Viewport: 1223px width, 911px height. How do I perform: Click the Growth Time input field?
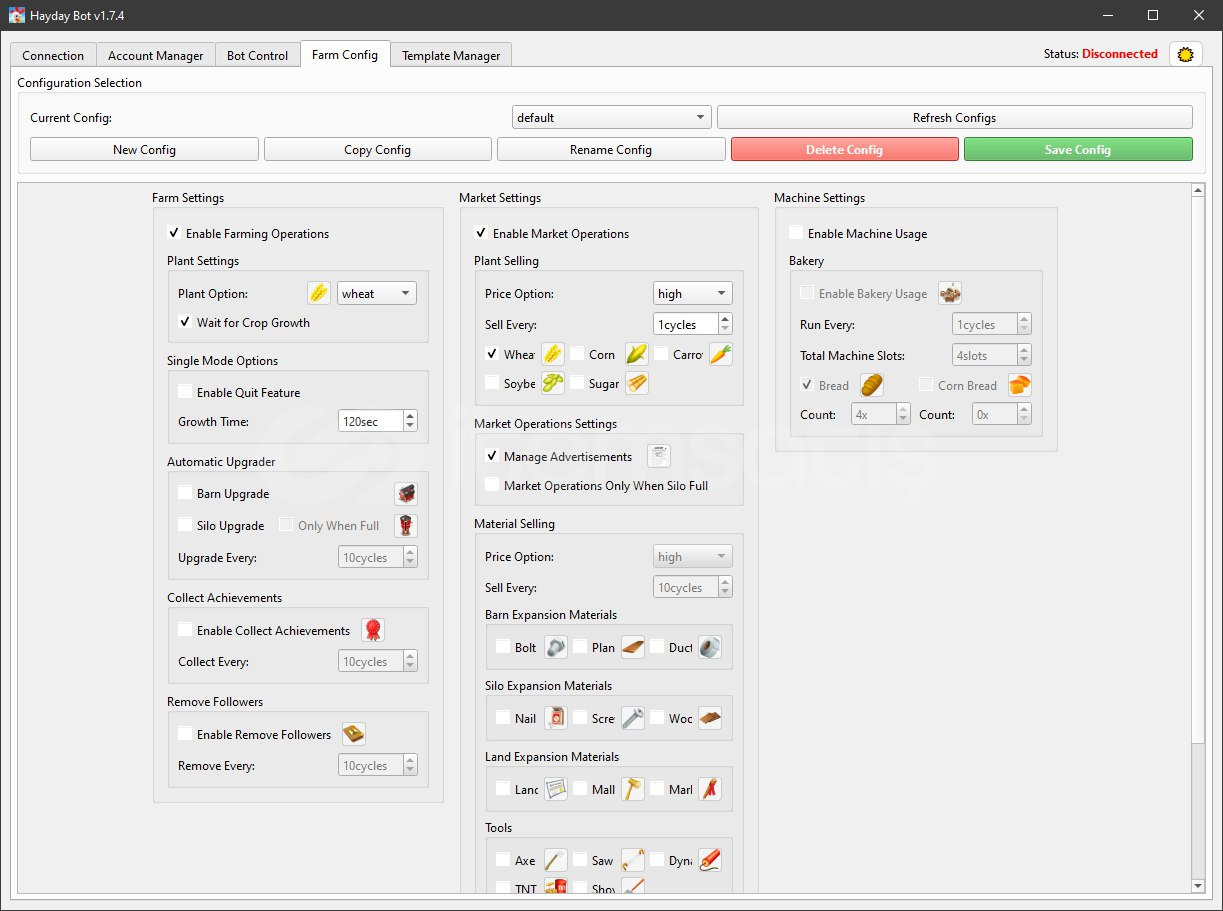click(x=369, y=422)
